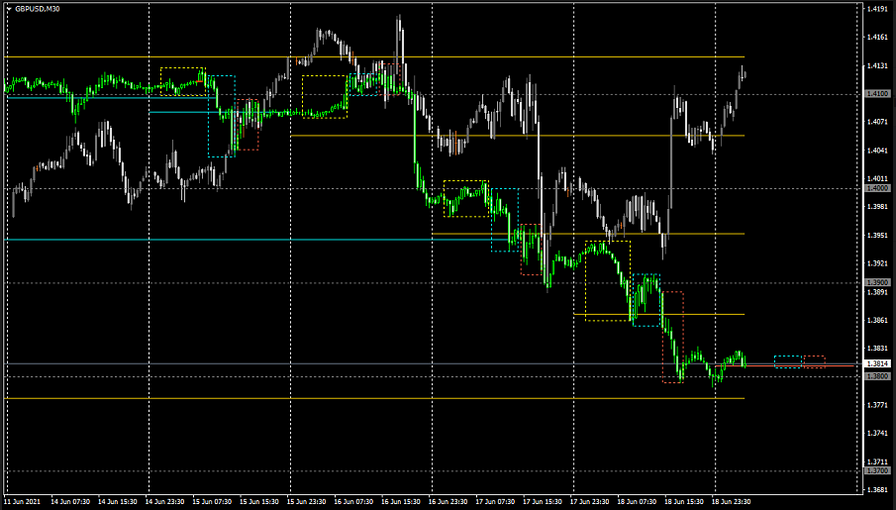
Task: Click the triangle arrow beside GBPUSD,M30
Action: [8, 7]
